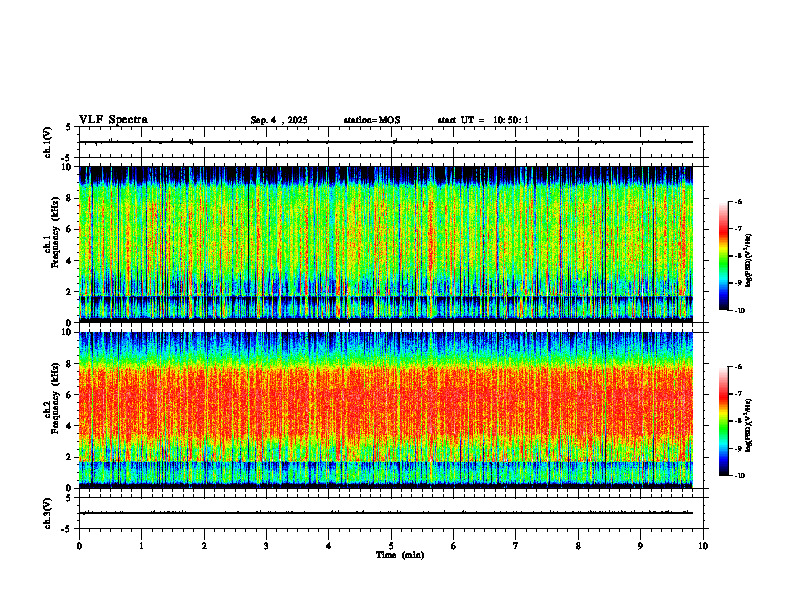792x612 pixels.
Task: Click the time axis tick label 2
Action: click(204, 546)
